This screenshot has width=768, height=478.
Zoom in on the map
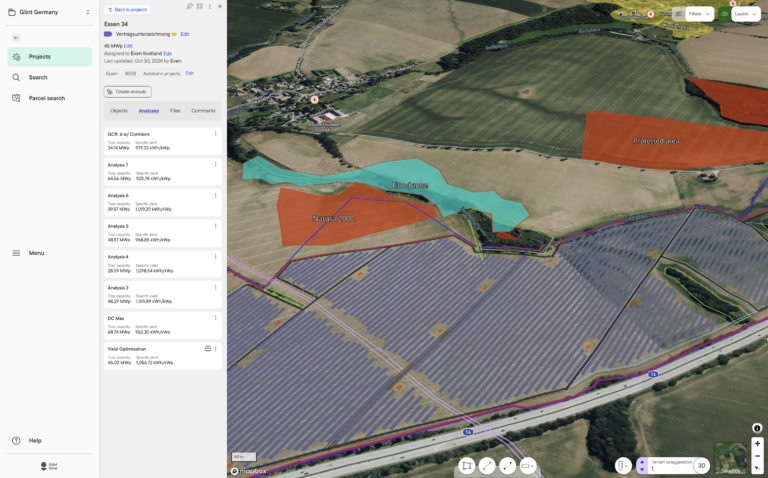tap(757, 443)
